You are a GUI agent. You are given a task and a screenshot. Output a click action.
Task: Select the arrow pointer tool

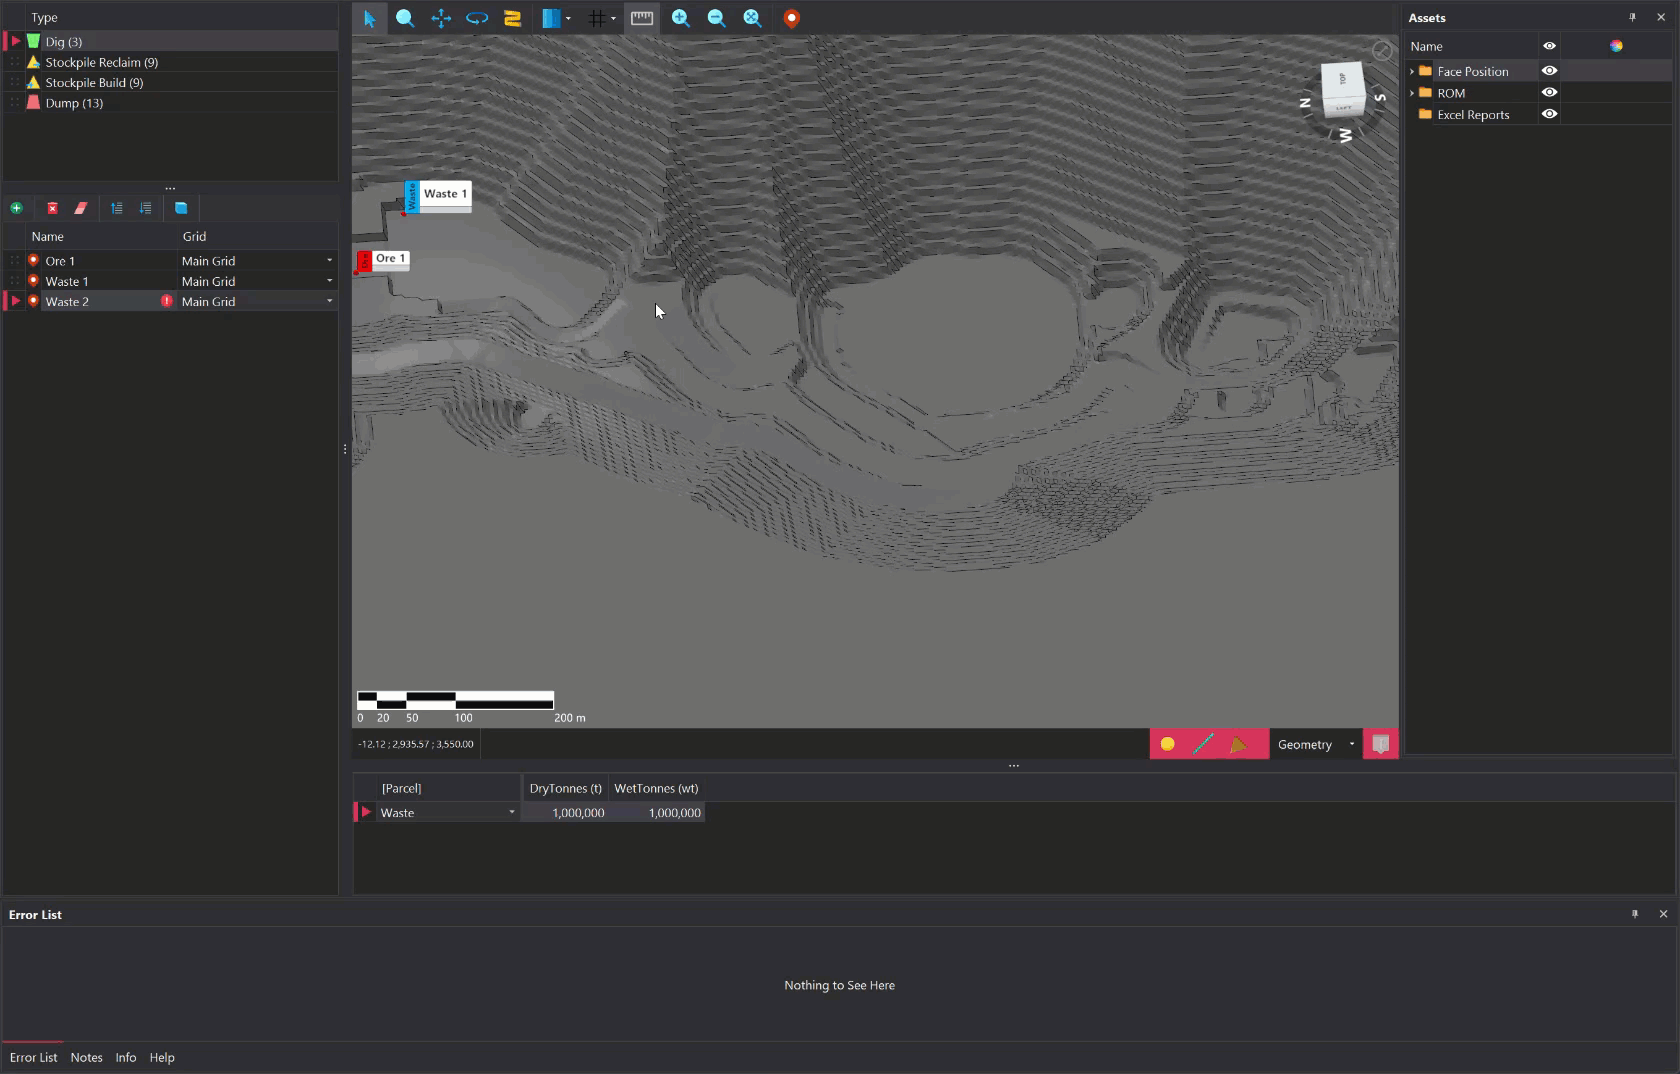coord(369,18)
